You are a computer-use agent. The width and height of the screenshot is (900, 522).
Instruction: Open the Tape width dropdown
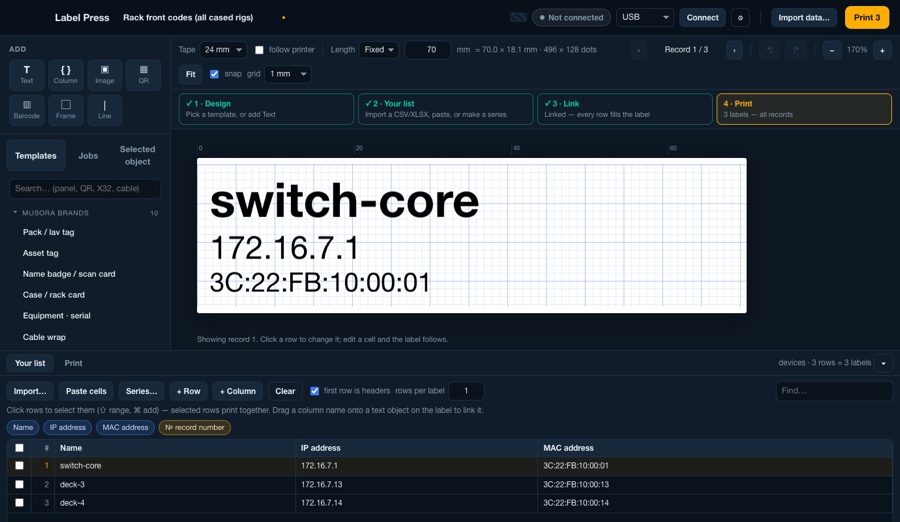click(x=223, y=50)
